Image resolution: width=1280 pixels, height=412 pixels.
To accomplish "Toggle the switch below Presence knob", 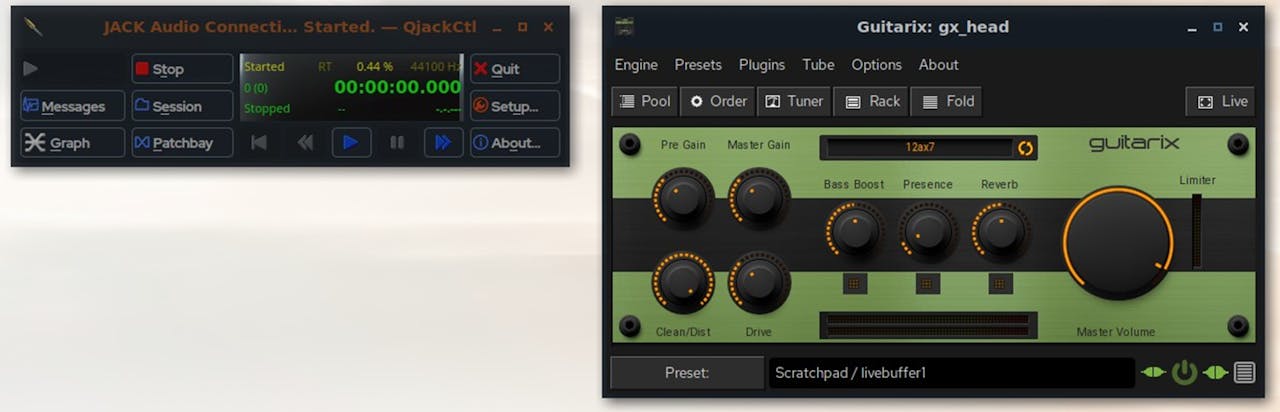I will click(927, 284).
